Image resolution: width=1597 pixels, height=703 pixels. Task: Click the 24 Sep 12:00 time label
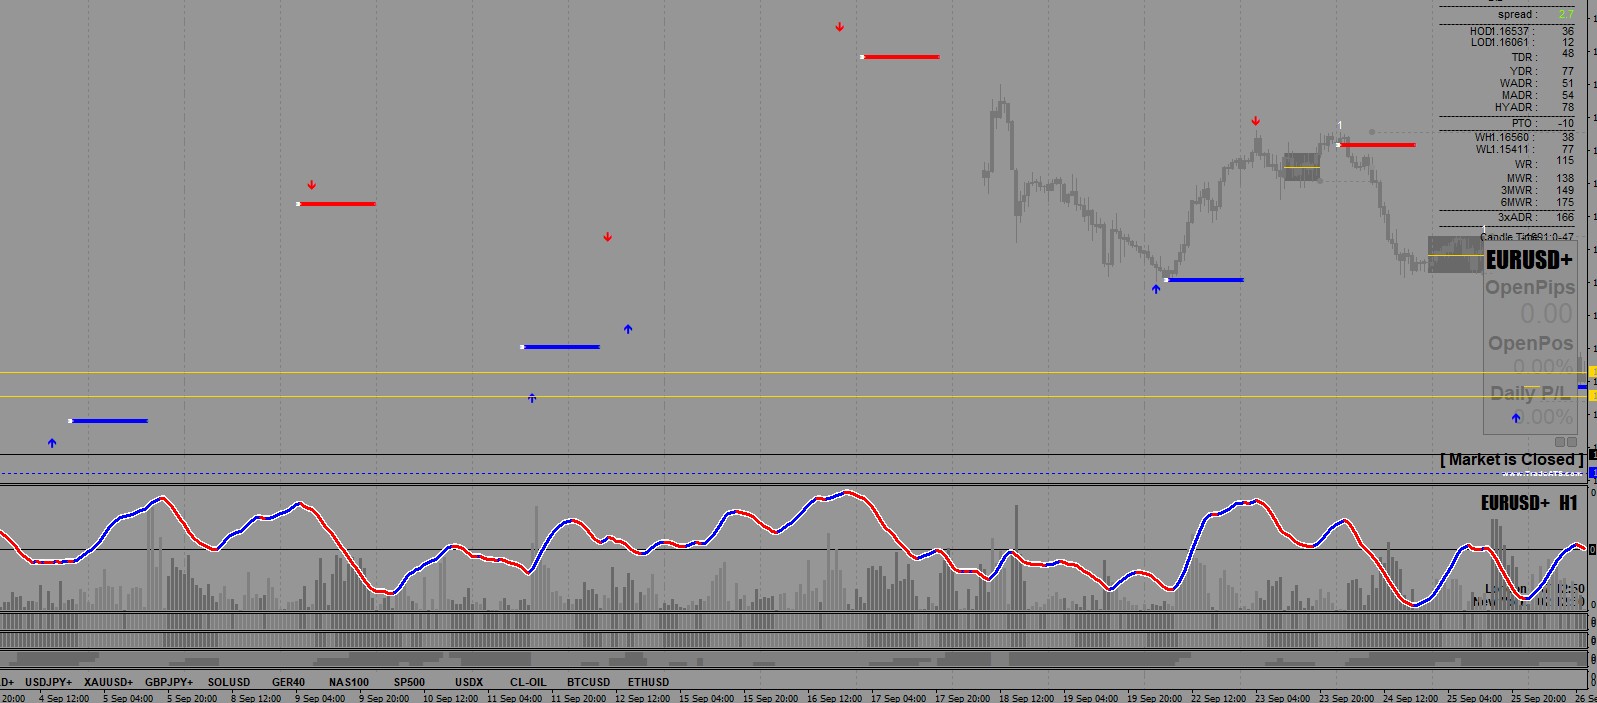(1411, 698)
